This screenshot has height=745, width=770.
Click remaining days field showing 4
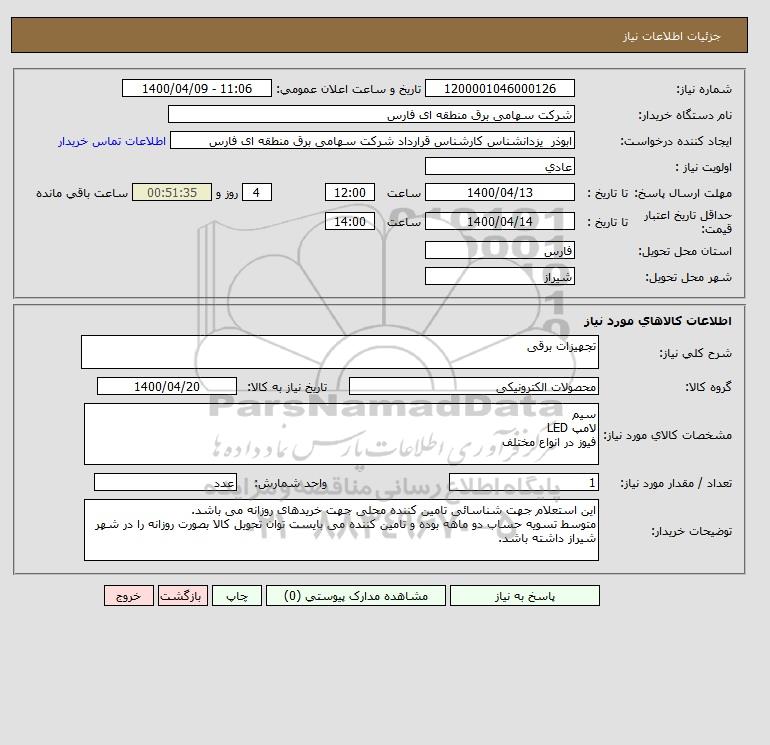pyautogui.click(x=256, y=193)
